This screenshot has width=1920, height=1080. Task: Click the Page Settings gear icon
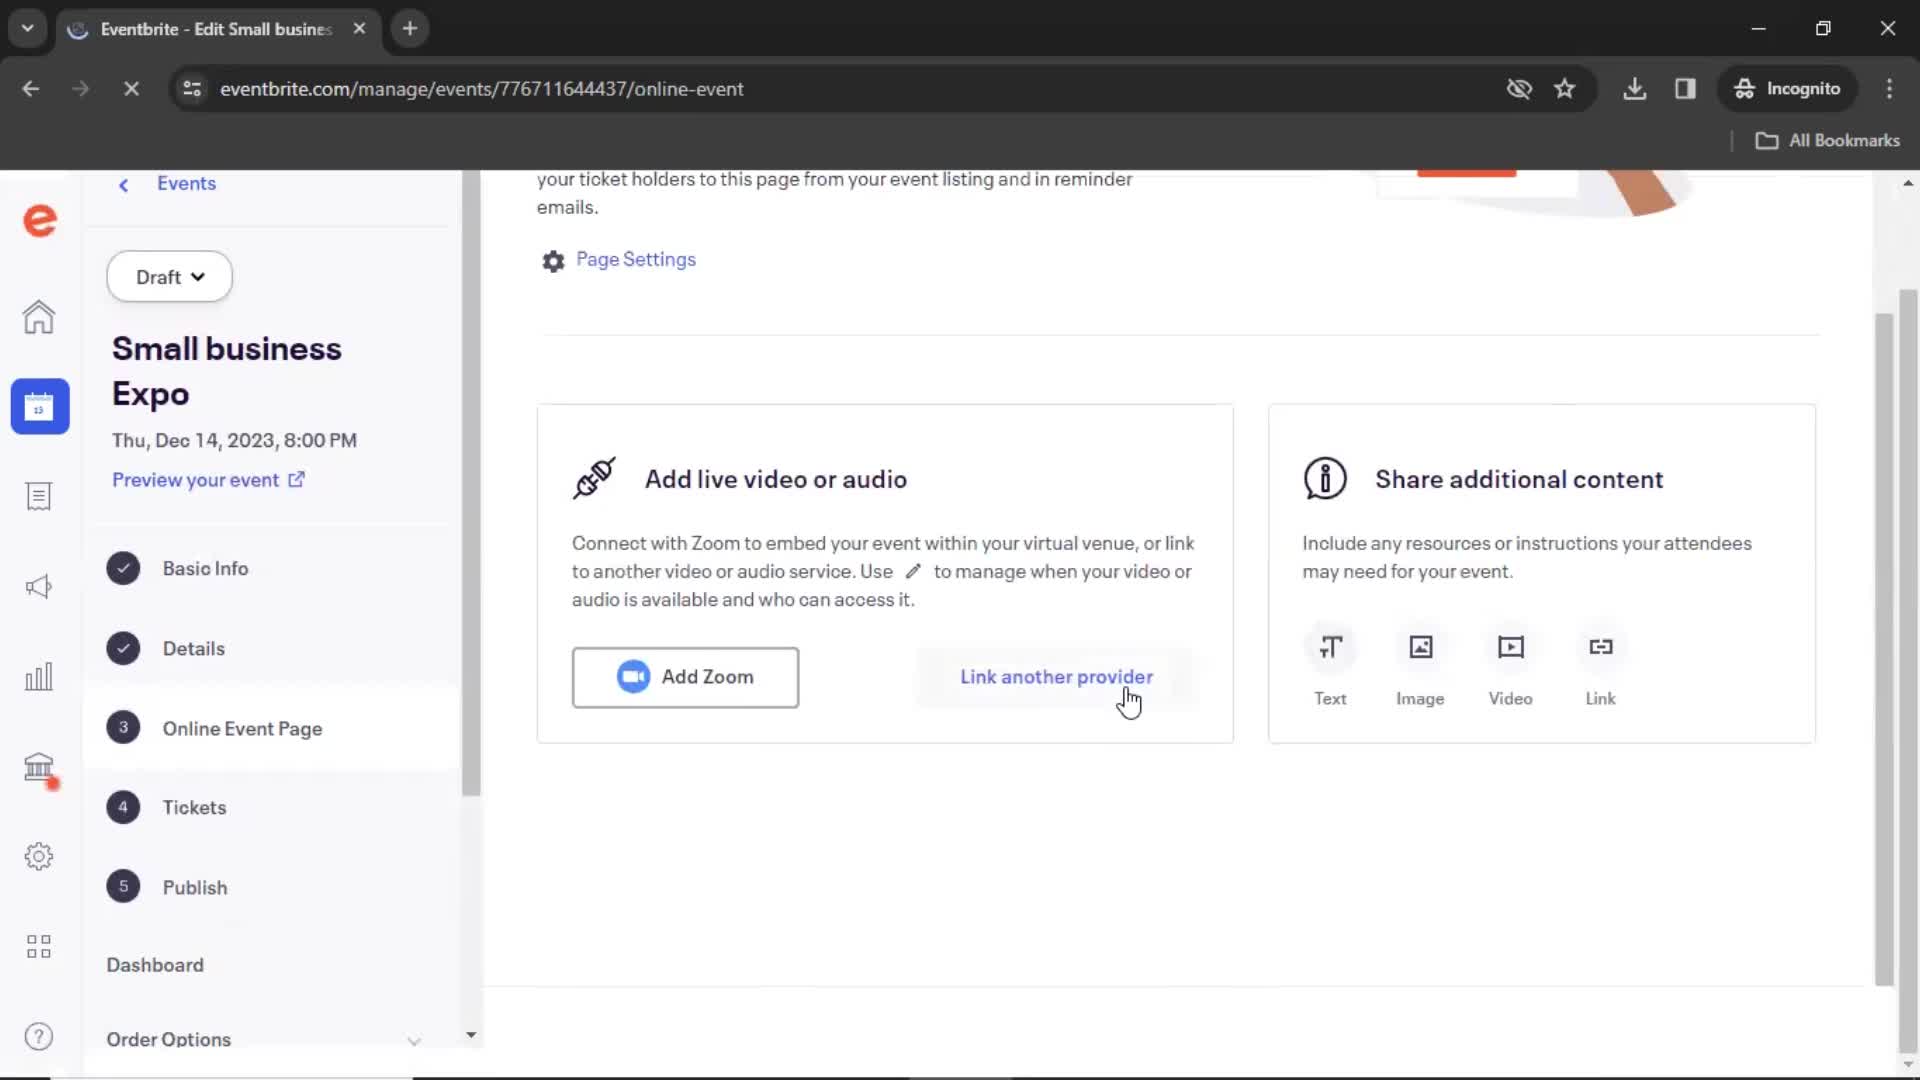click(553, 261)
